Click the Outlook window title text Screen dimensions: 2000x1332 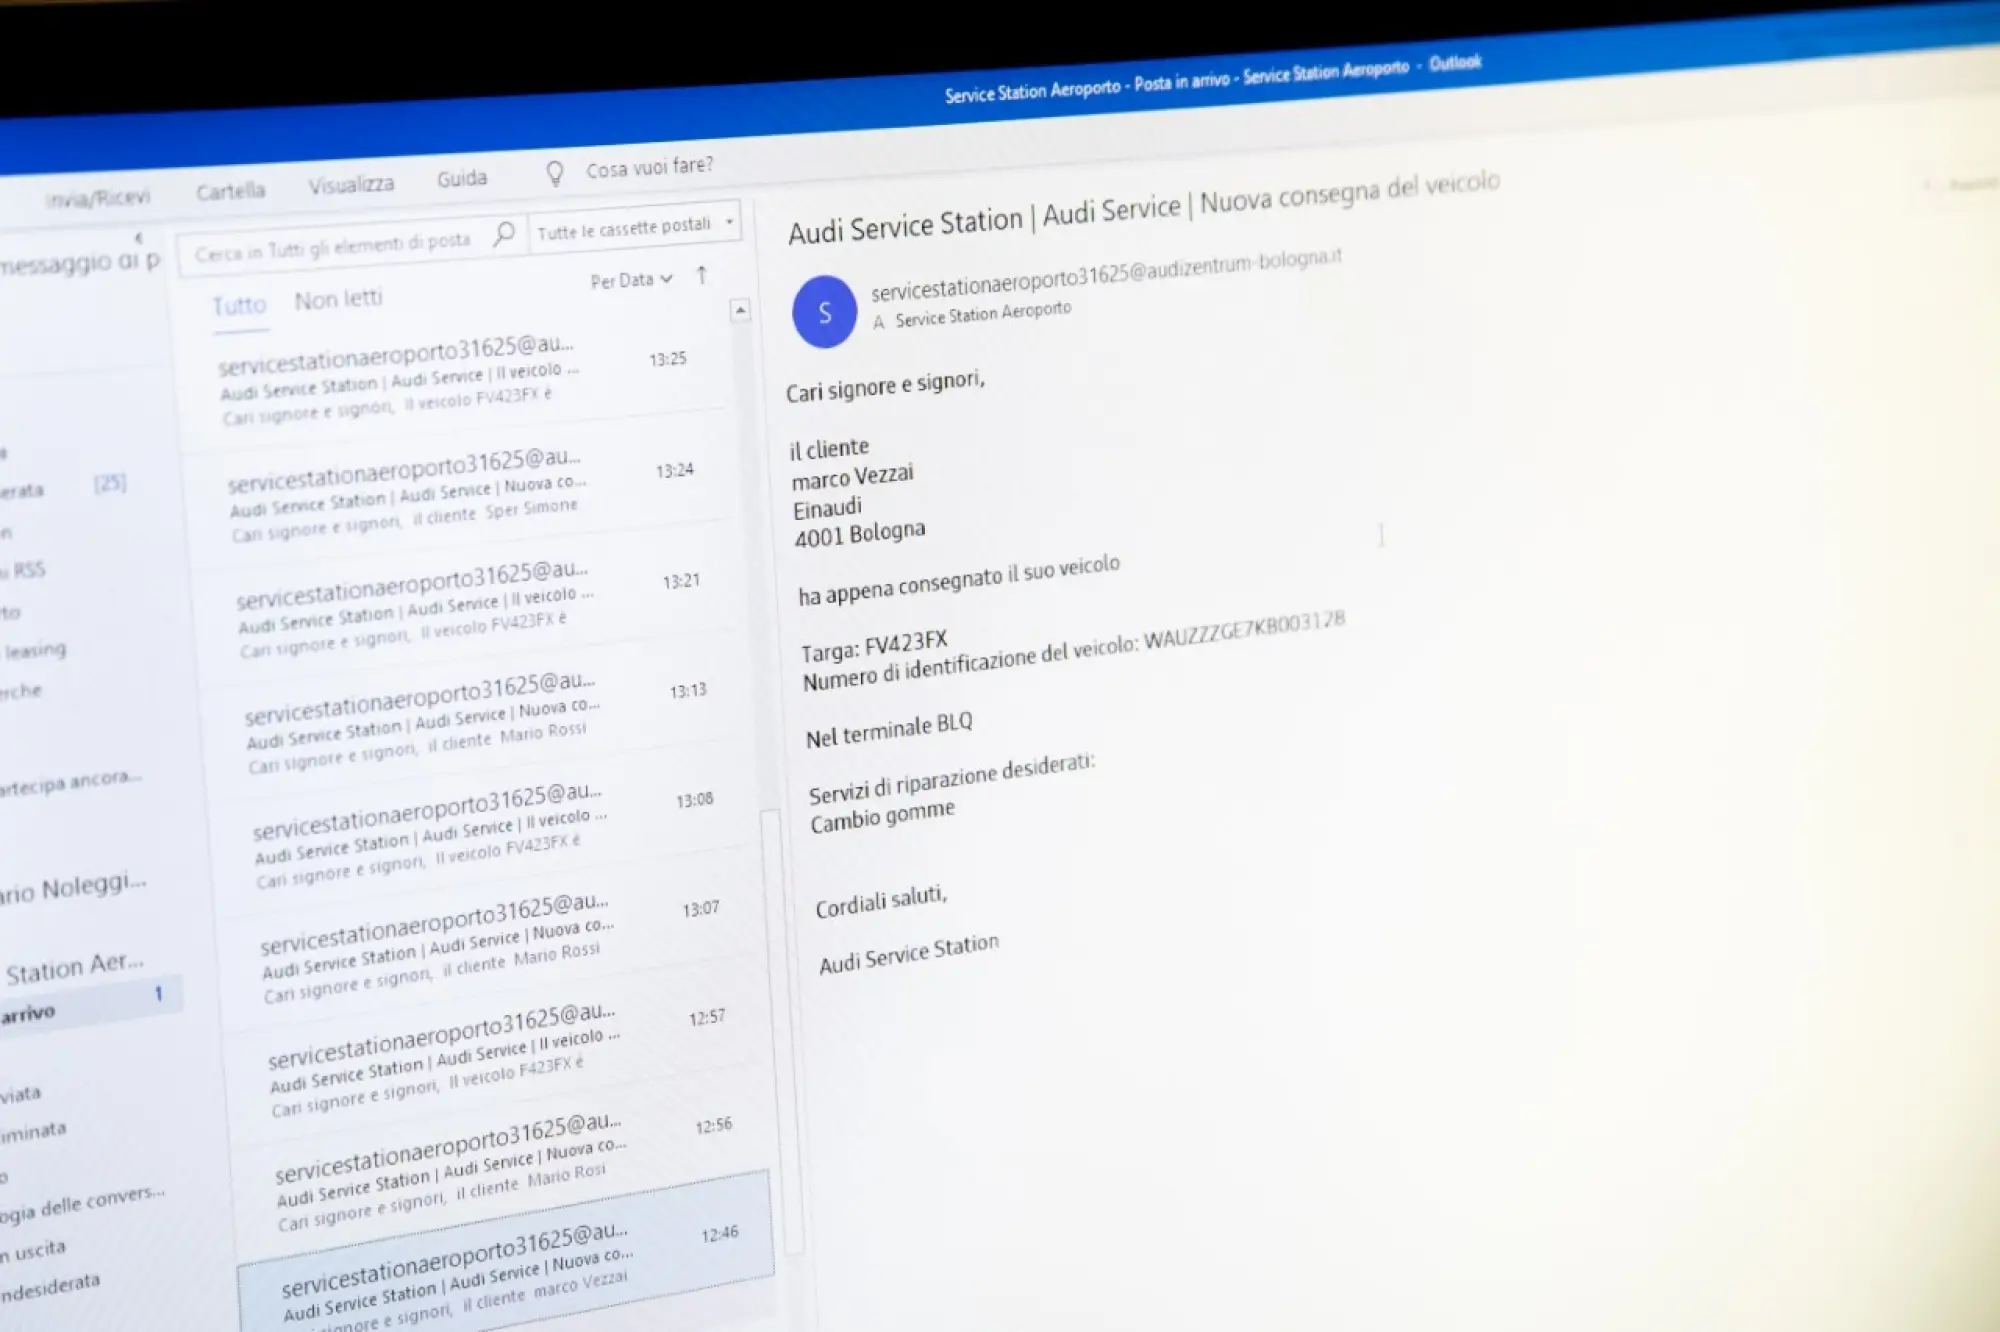coord(1212,79)
